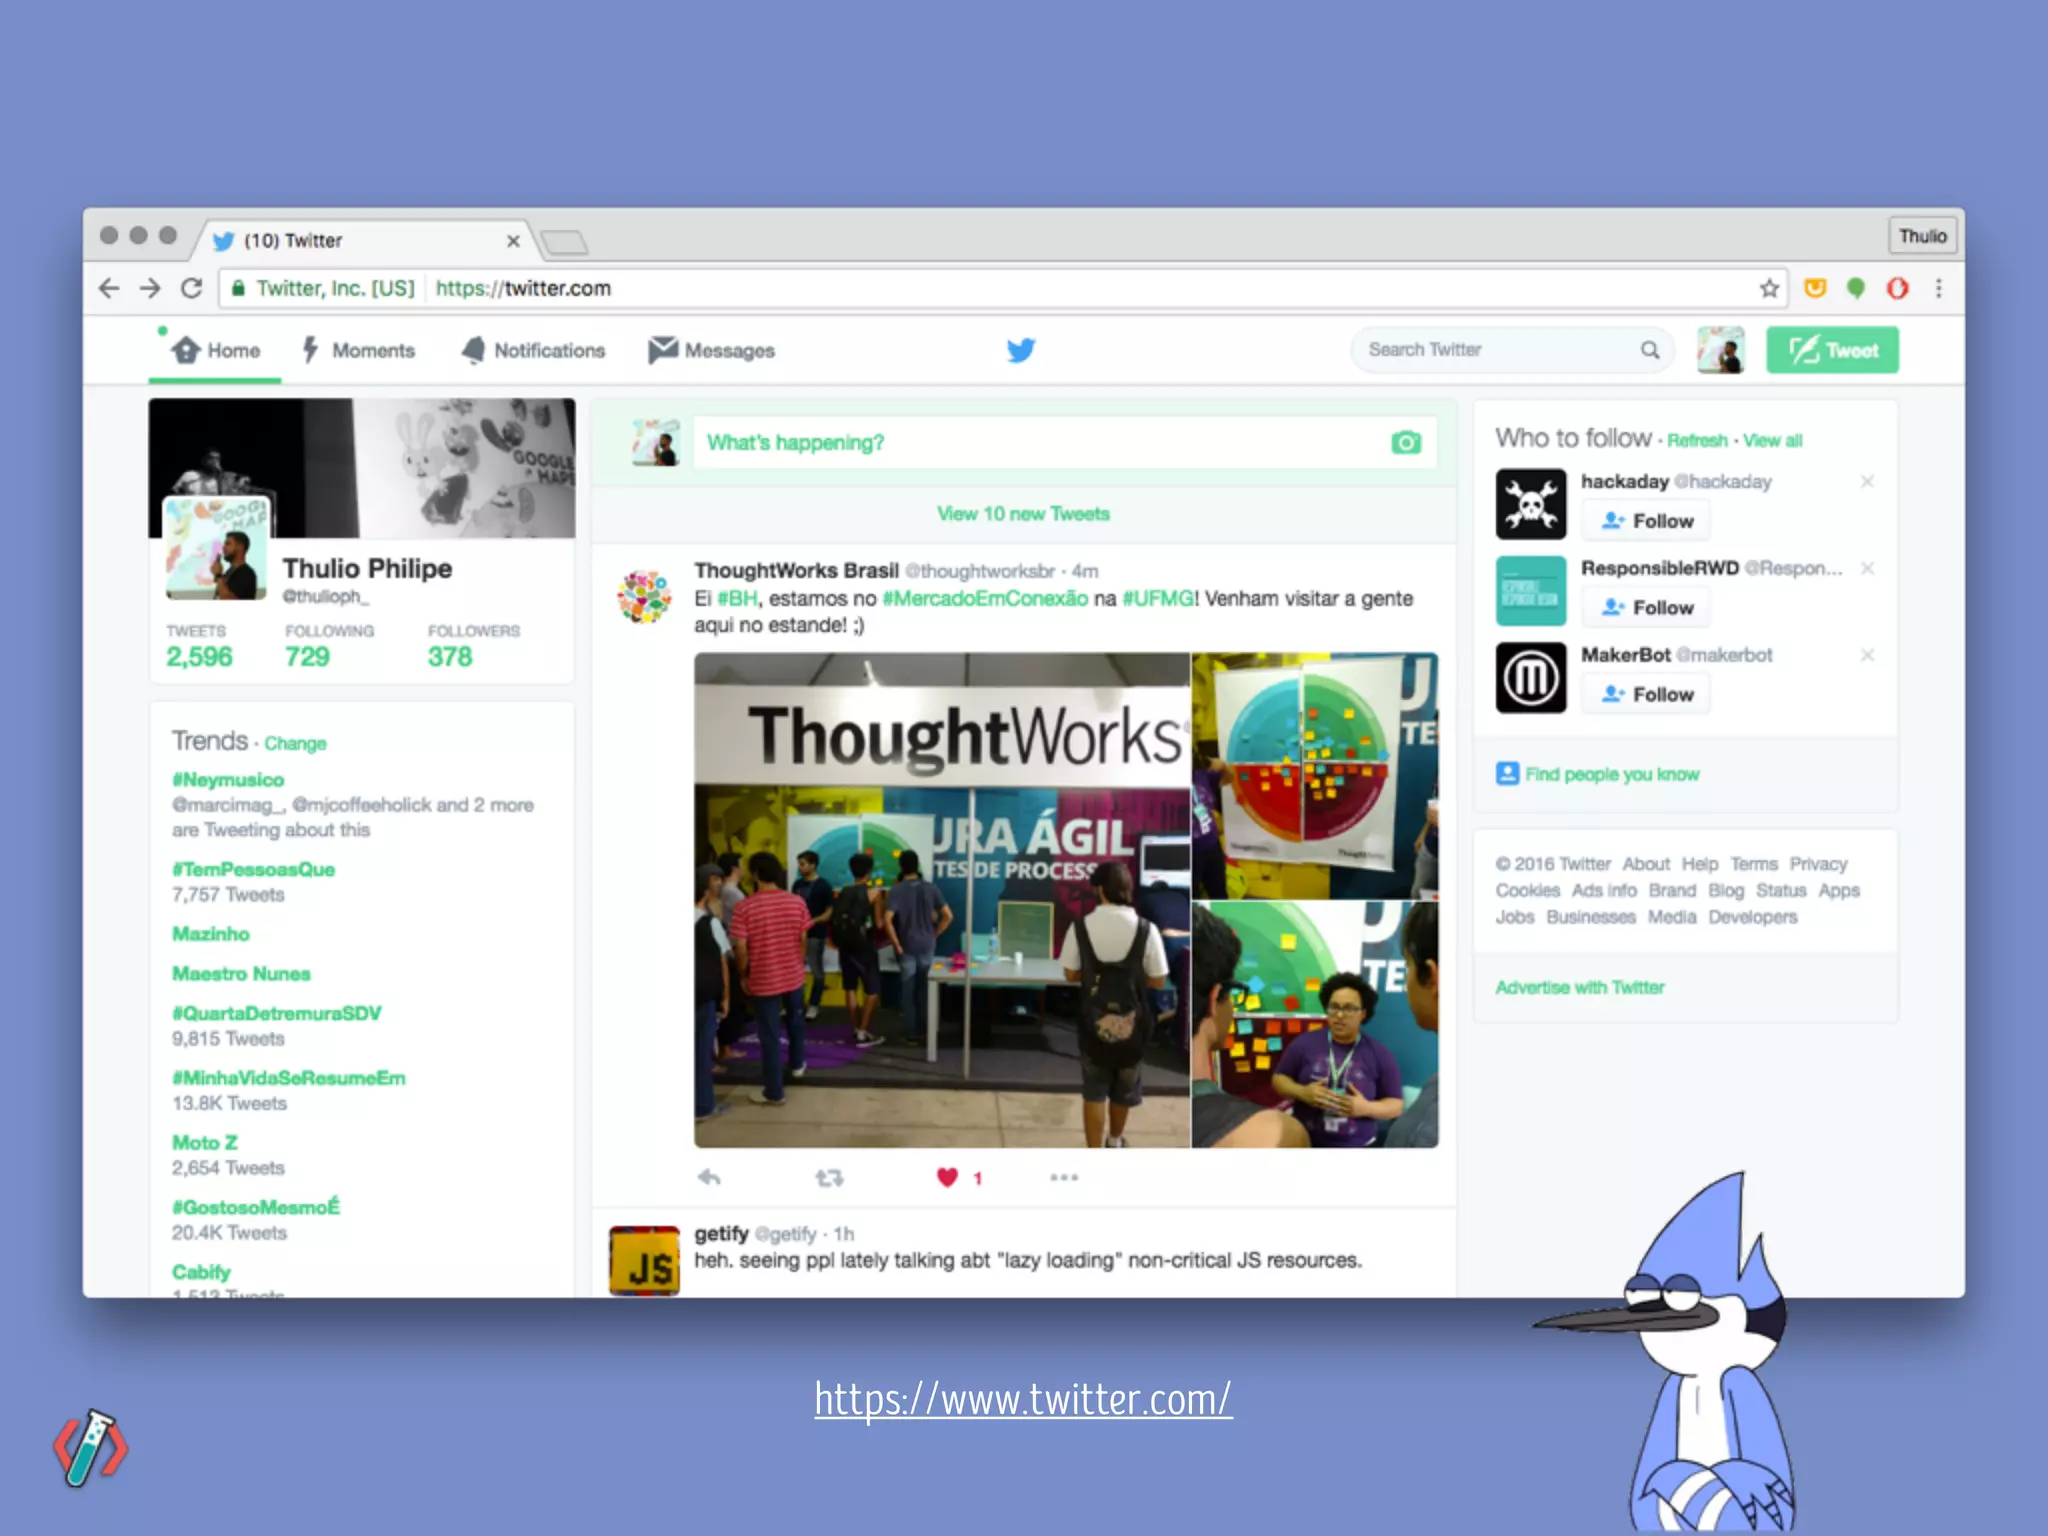Open the profile avatar menu in the navbar

1721,350
